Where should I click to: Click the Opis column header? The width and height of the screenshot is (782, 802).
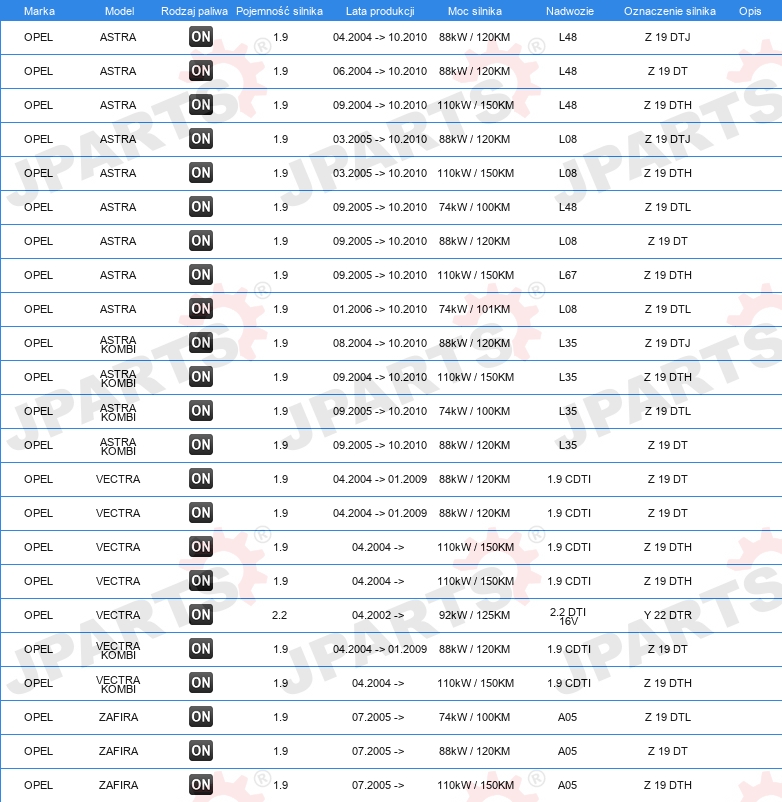[750, 11]
